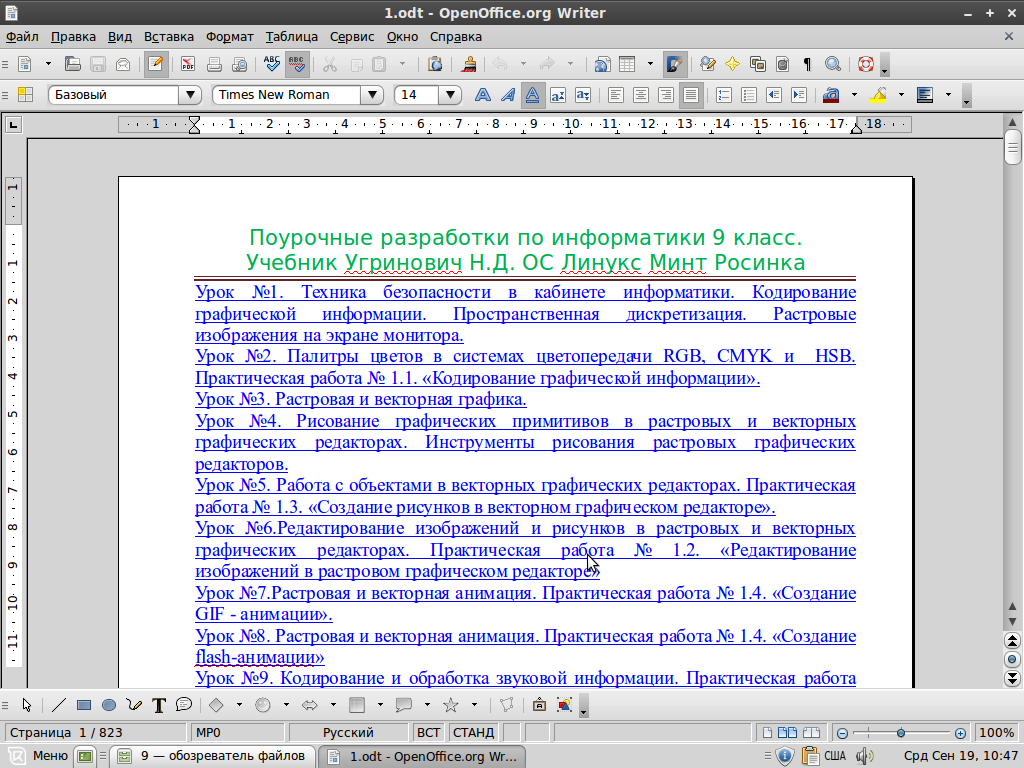Toggle Italic formatting
Viewport: 1024px width, 768px height.
click(x=507, y=95)
